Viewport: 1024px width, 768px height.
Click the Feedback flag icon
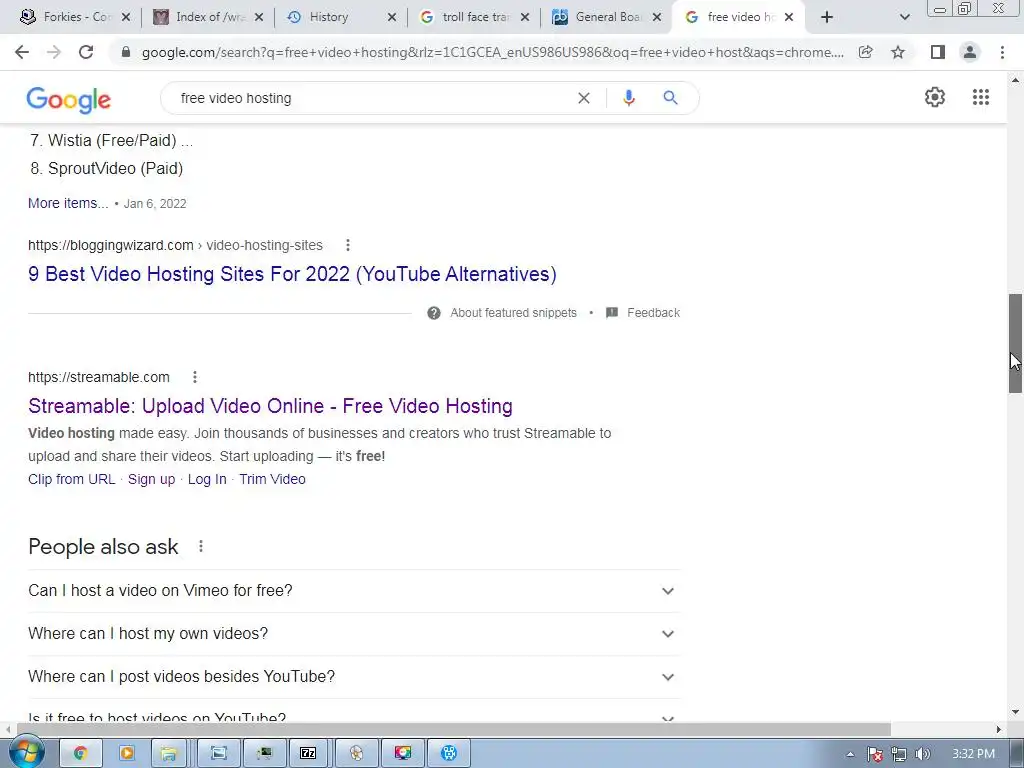612,313
